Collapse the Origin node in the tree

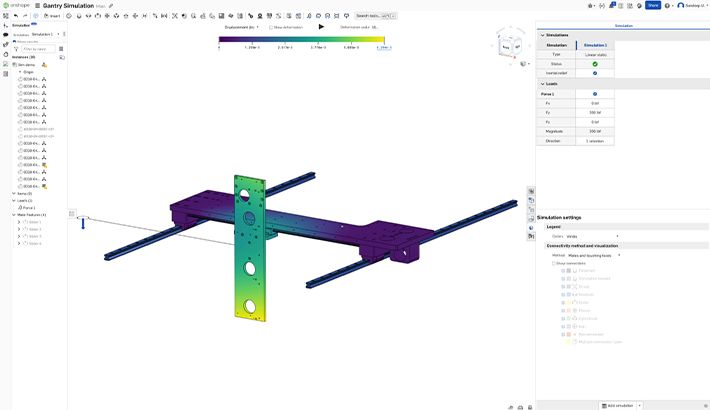pyautogui.click(x=20, y=72)
